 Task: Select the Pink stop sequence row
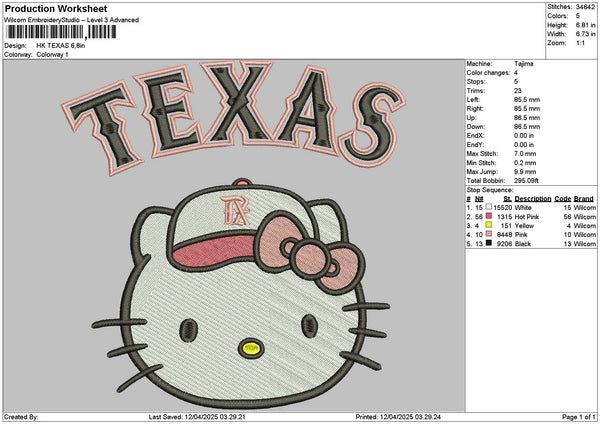[x=530, y=234]
